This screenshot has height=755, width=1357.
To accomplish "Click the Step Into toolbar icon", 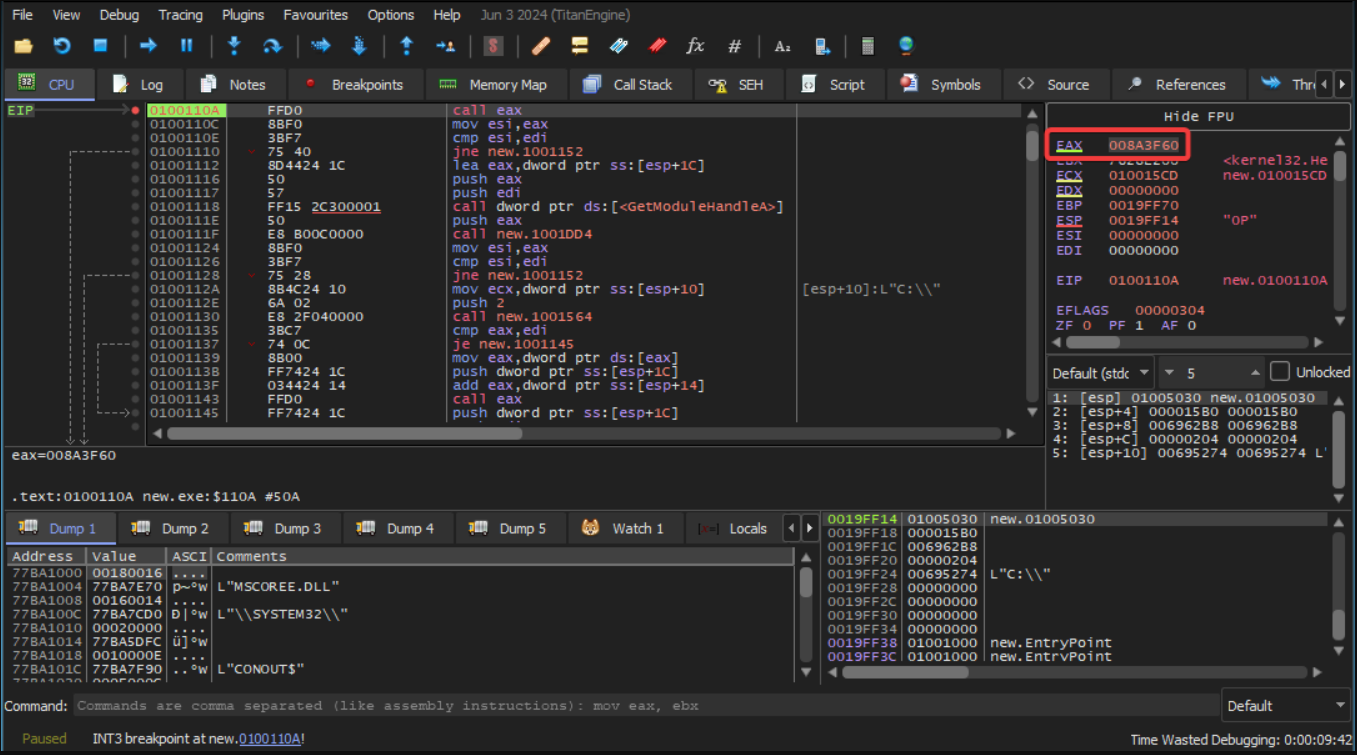I will coord(234,46).
